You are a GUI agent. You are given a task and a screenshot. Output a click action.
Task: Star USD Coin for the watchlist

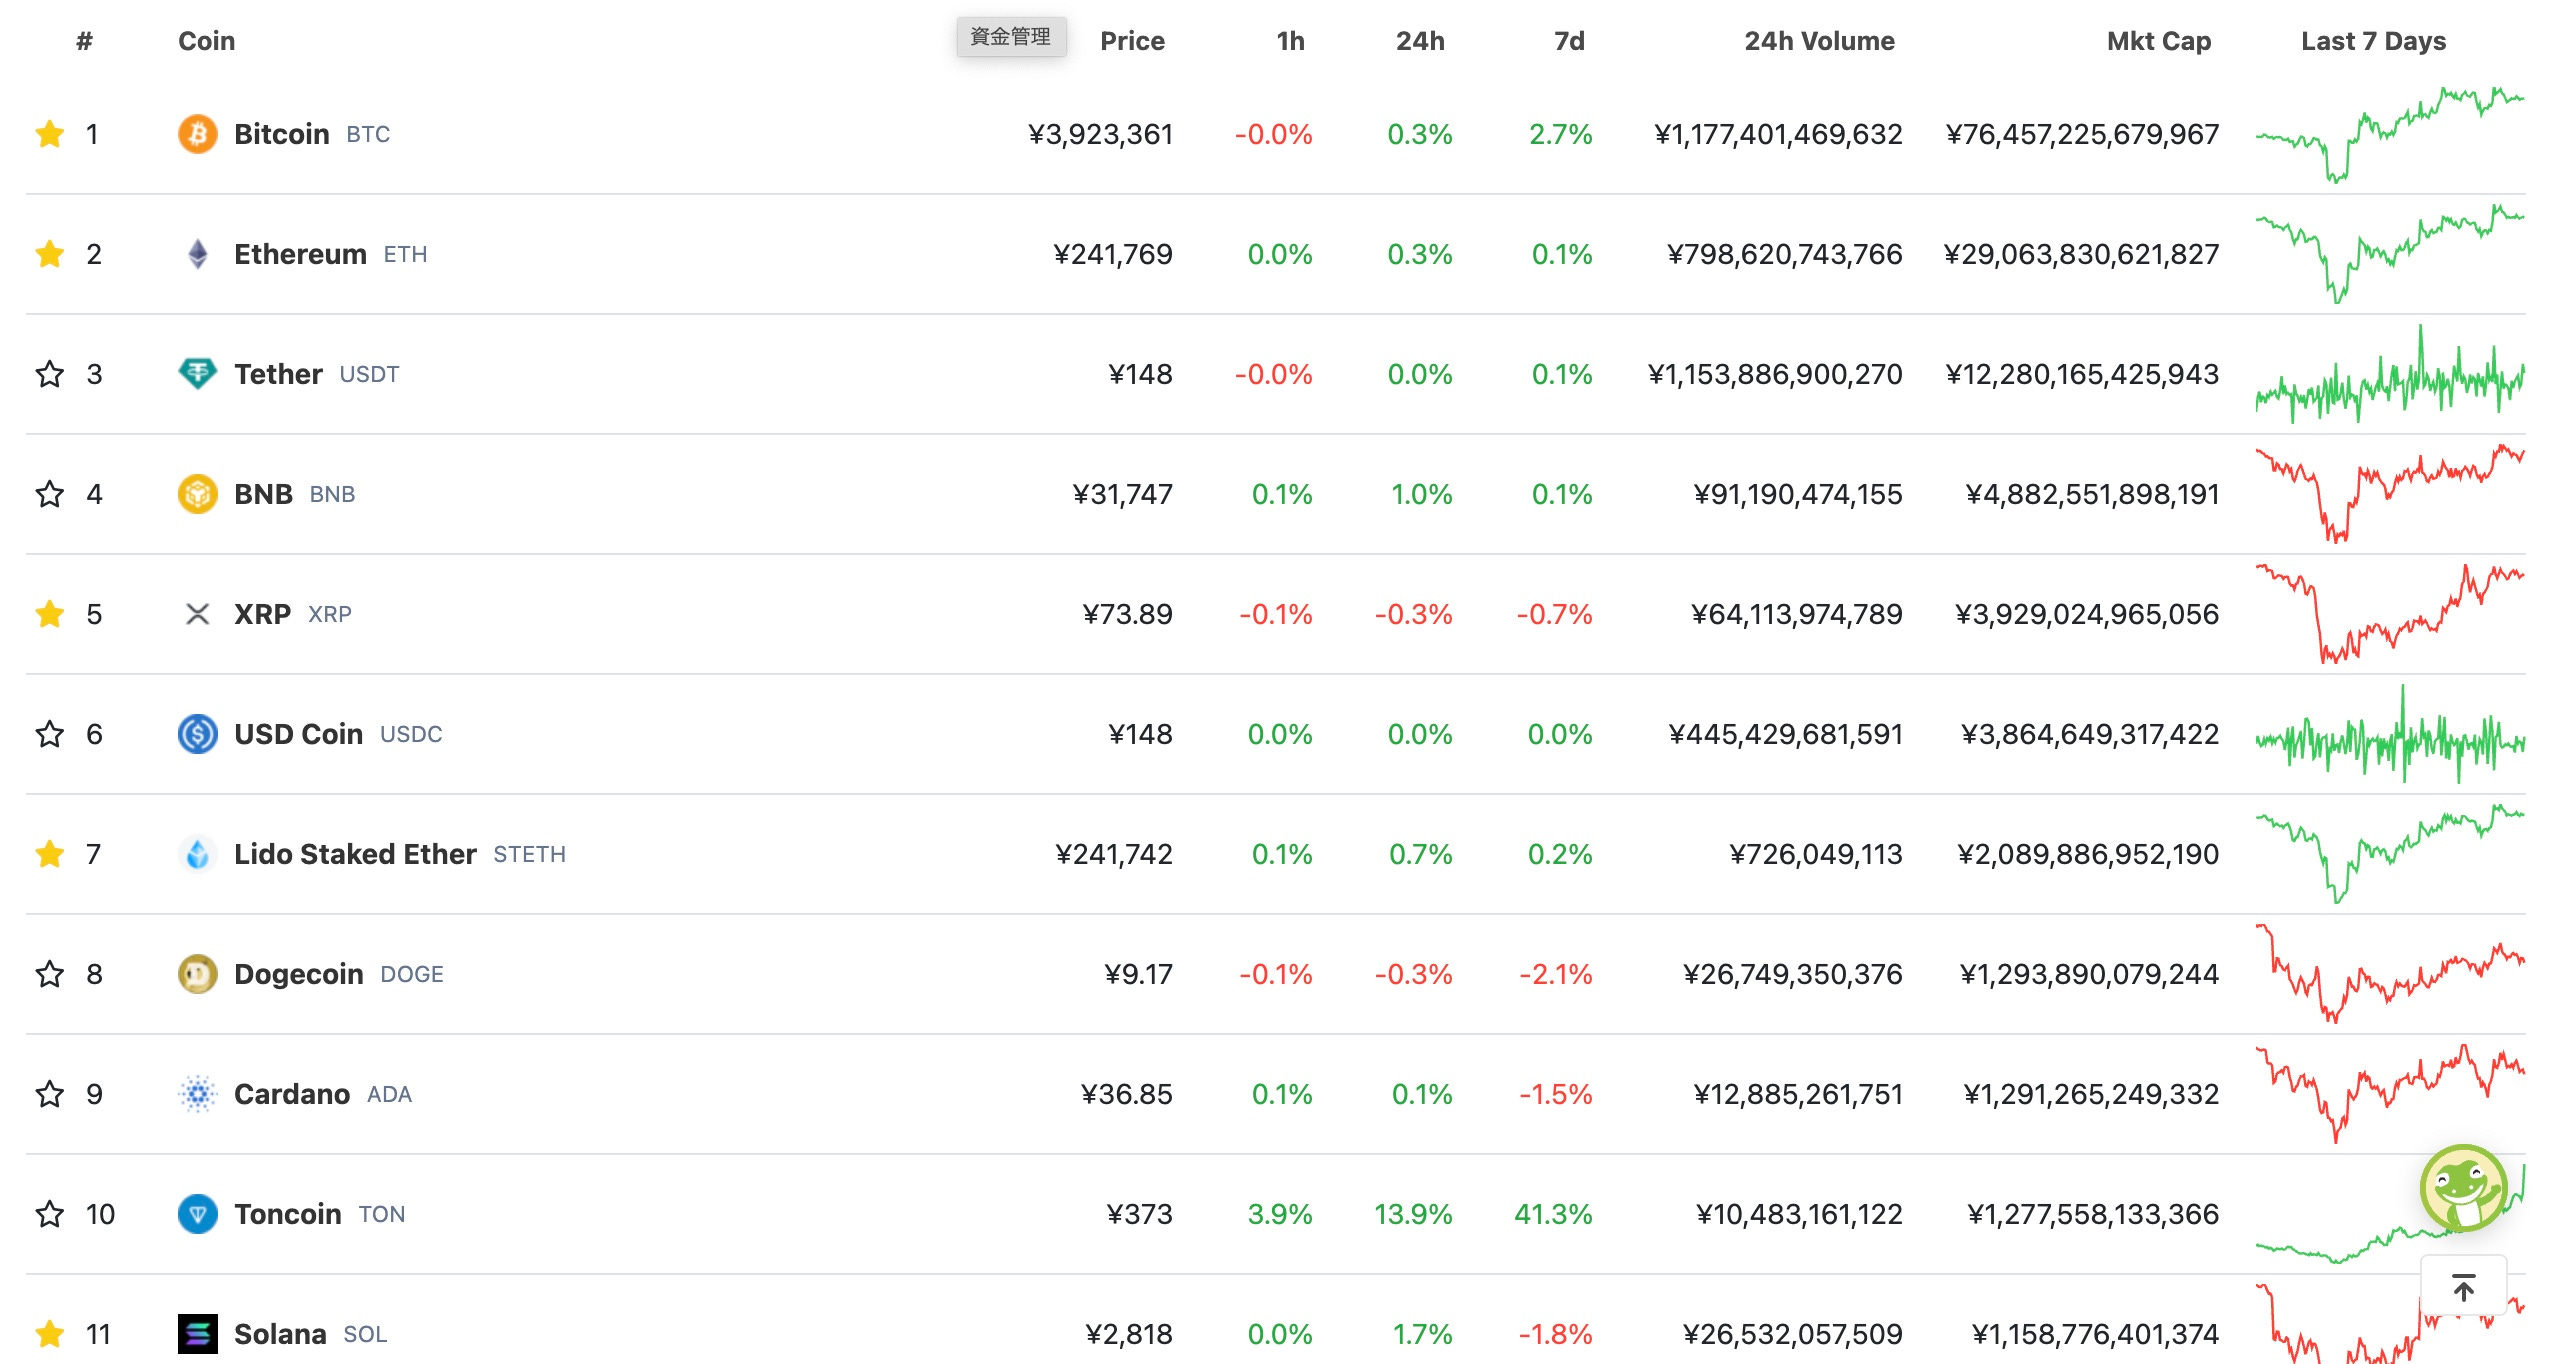[50, 734]
